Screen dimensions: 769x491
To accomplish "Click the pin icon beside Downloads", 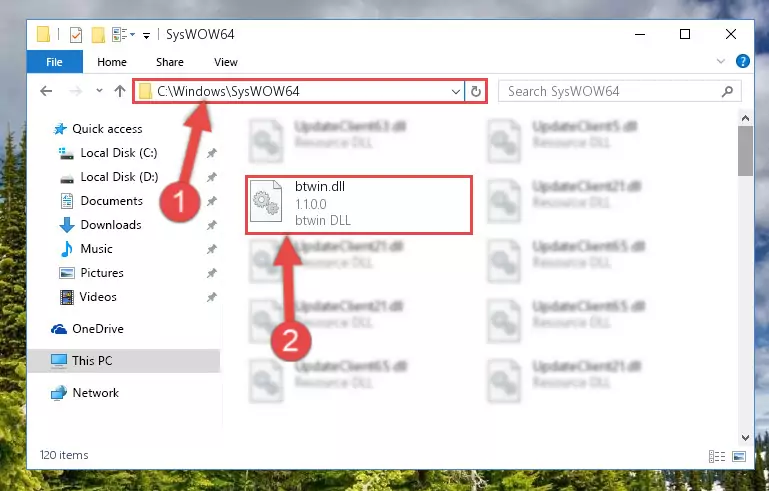I will click(x=211, y=225).
